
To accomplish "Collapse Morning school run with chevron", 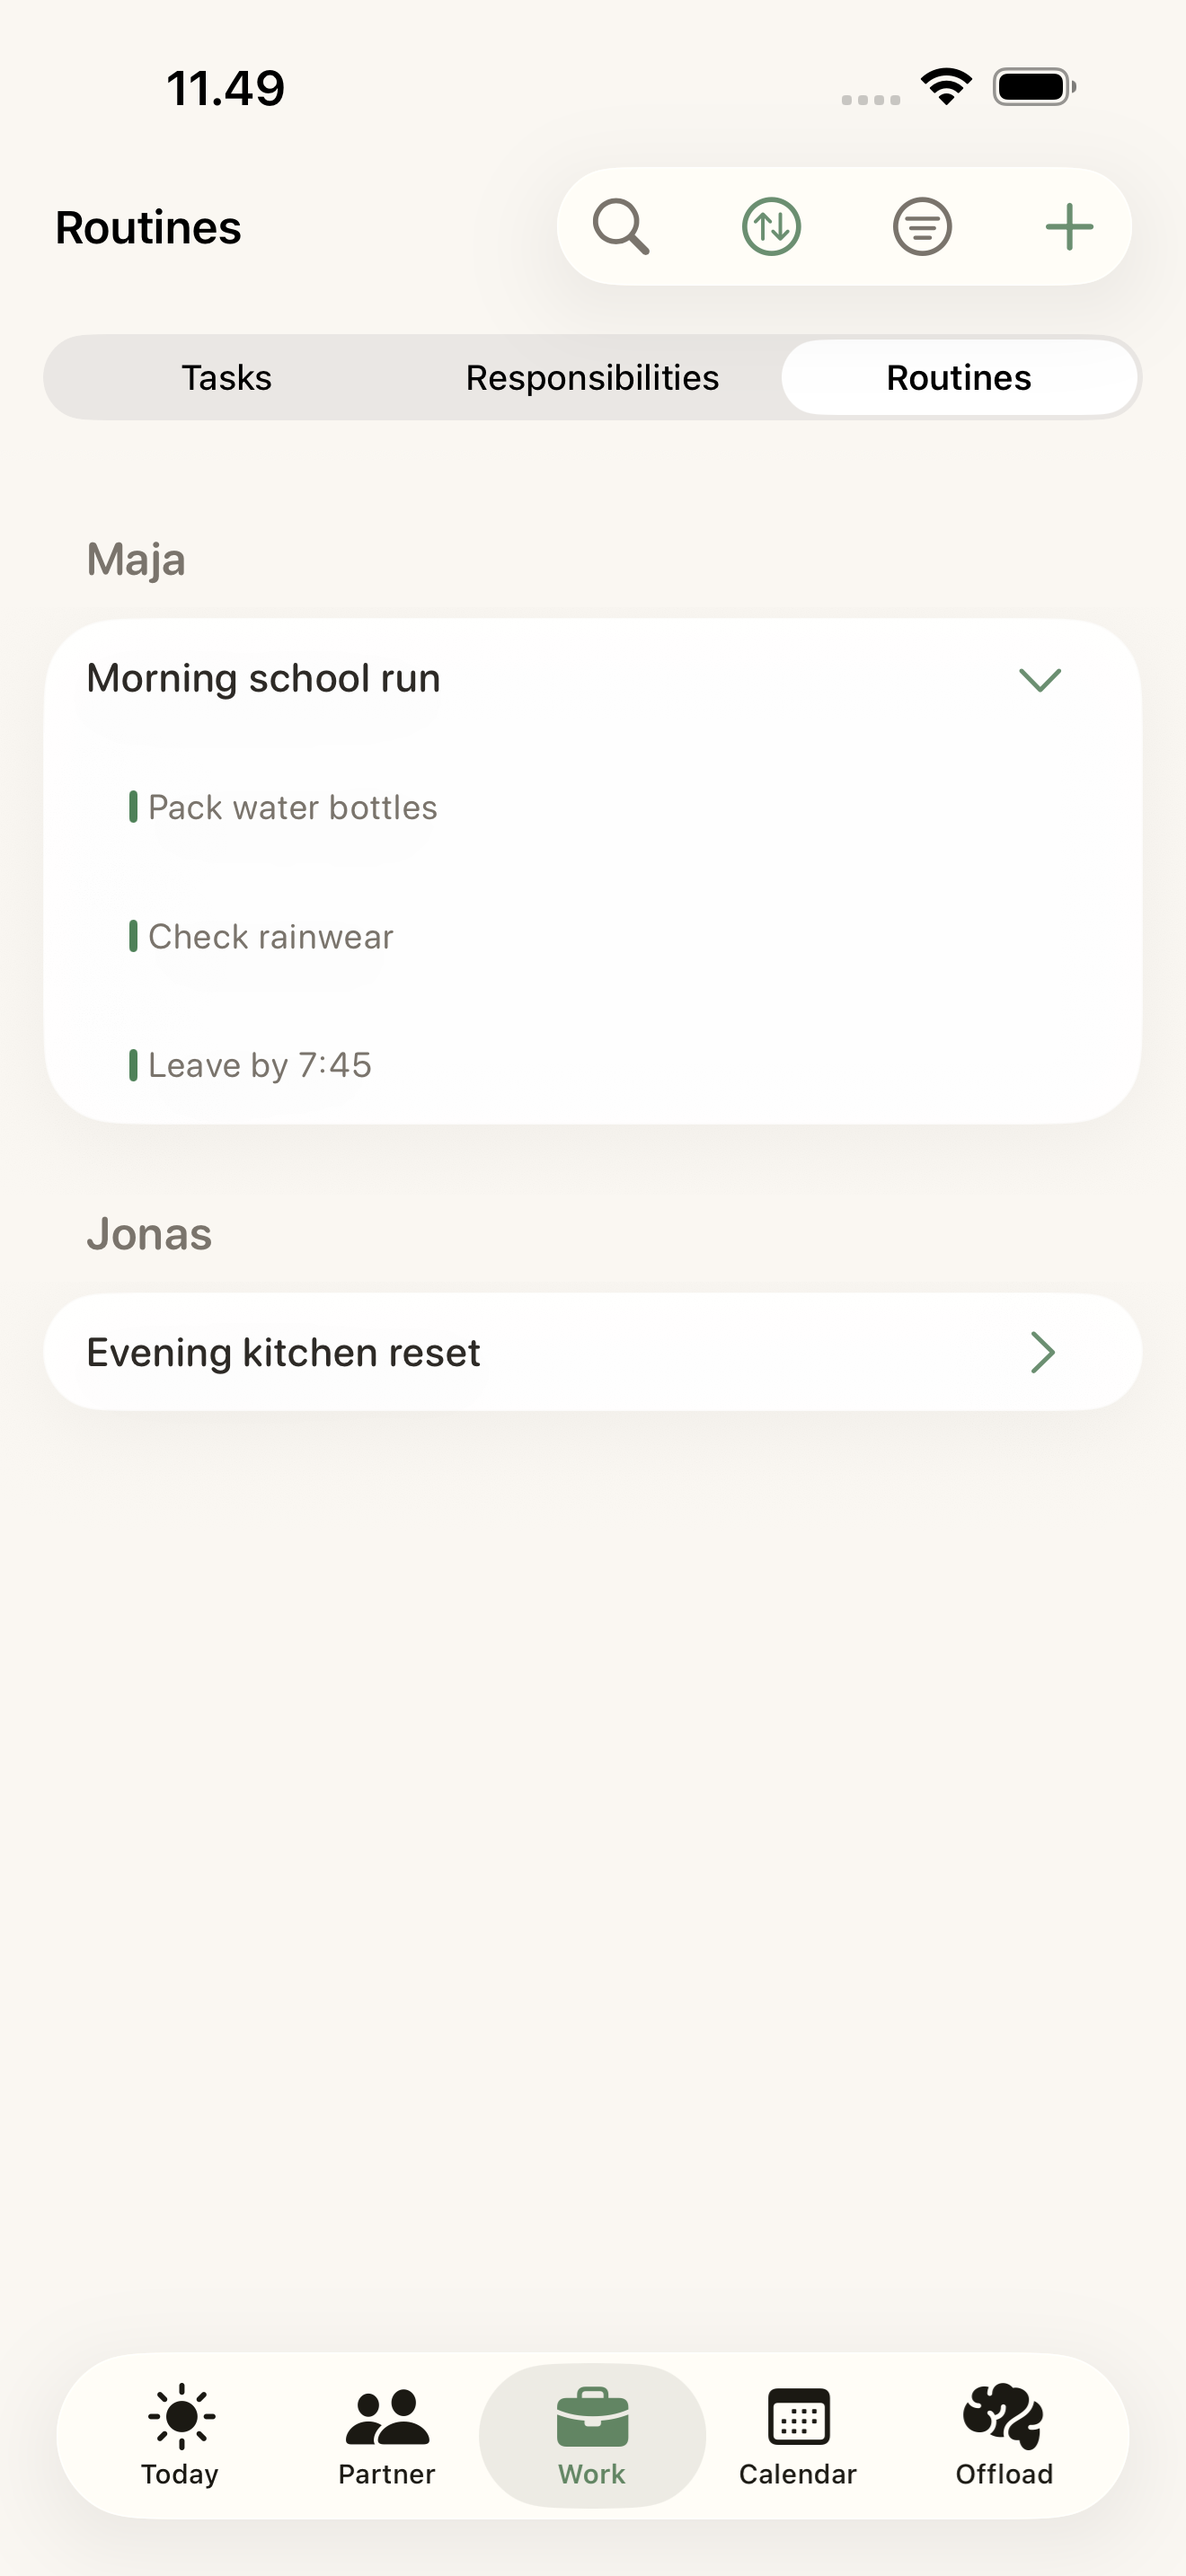I will [x=1040, y=680].
